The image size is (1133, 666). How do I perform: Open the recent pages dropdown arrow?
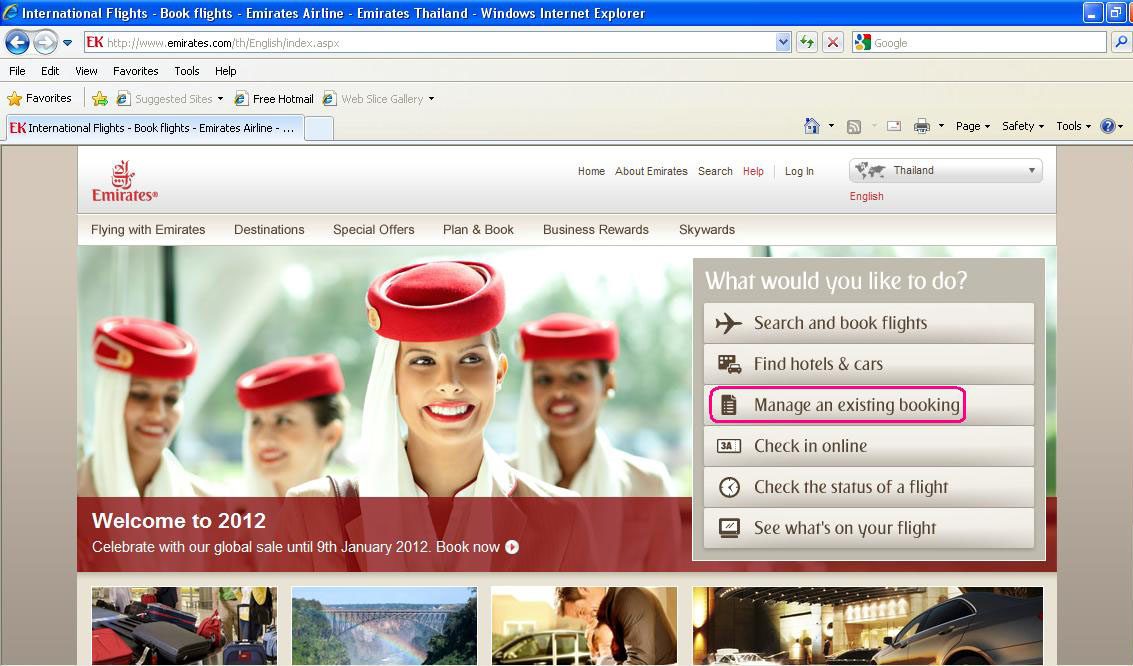pos(67,43)
